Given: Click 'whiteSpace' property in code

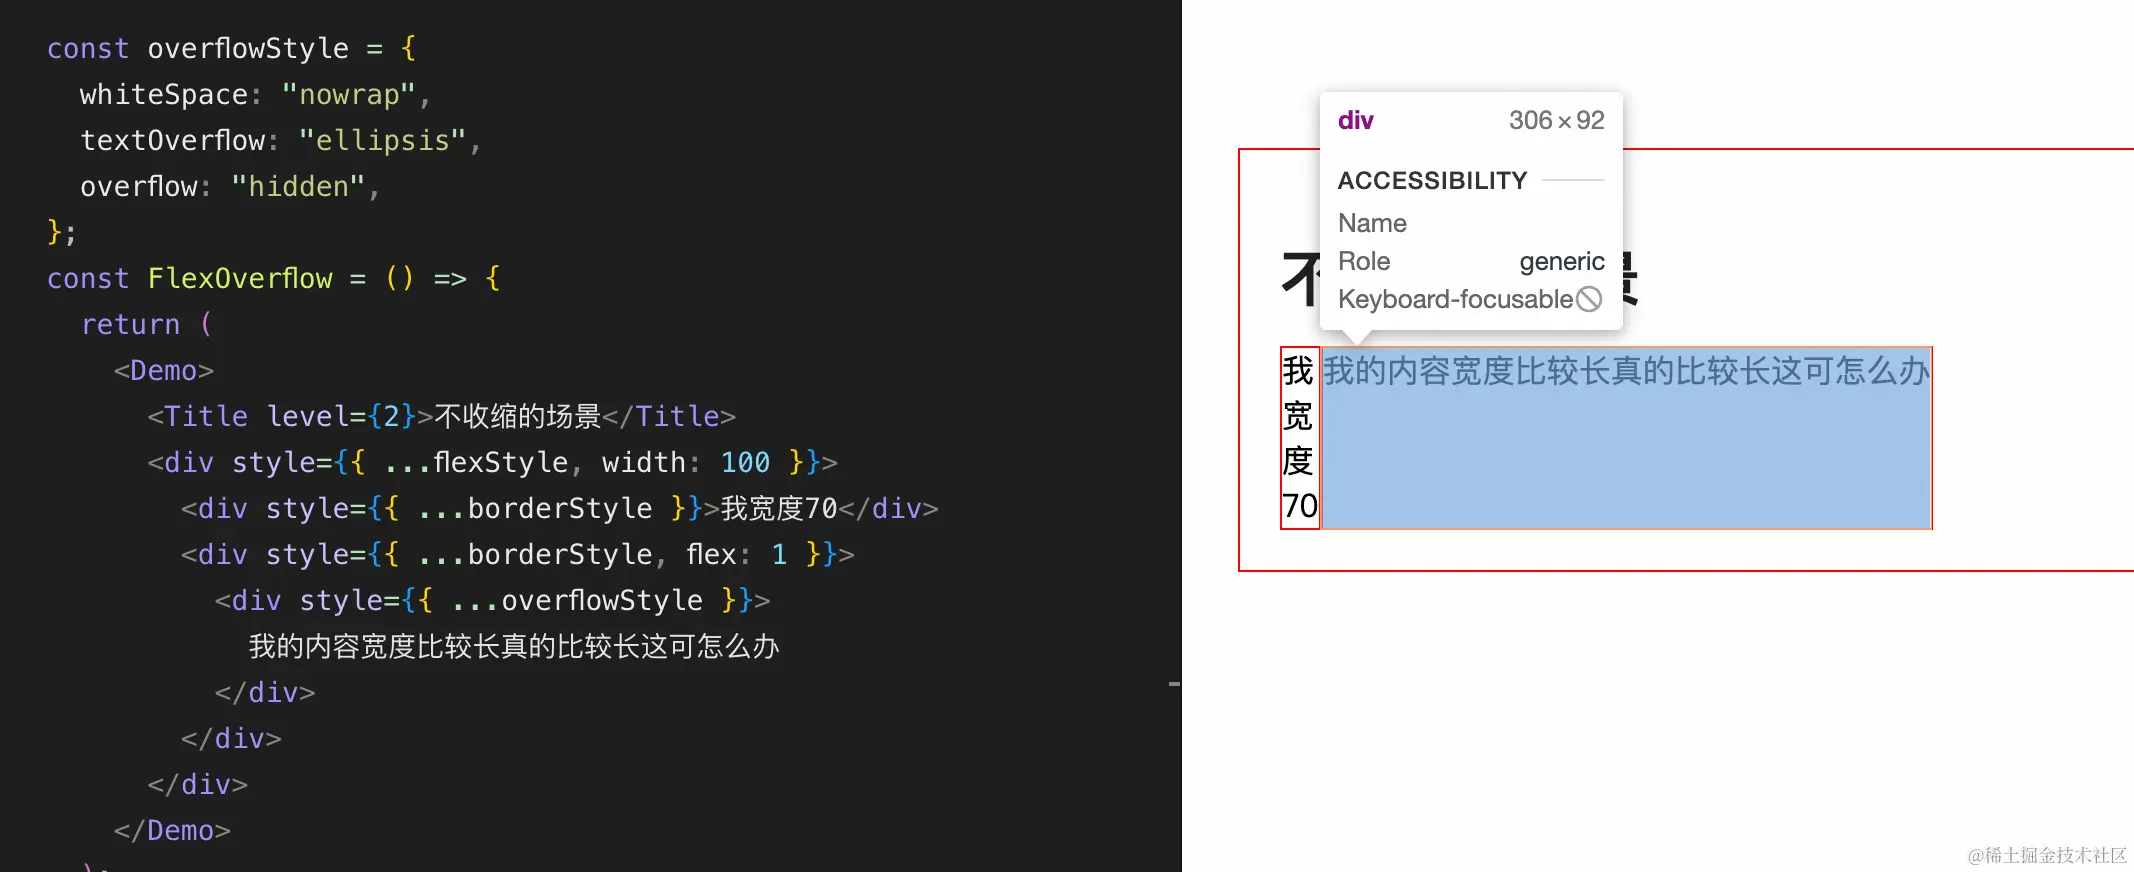Looking at the screenshot, I should (164, 95).
